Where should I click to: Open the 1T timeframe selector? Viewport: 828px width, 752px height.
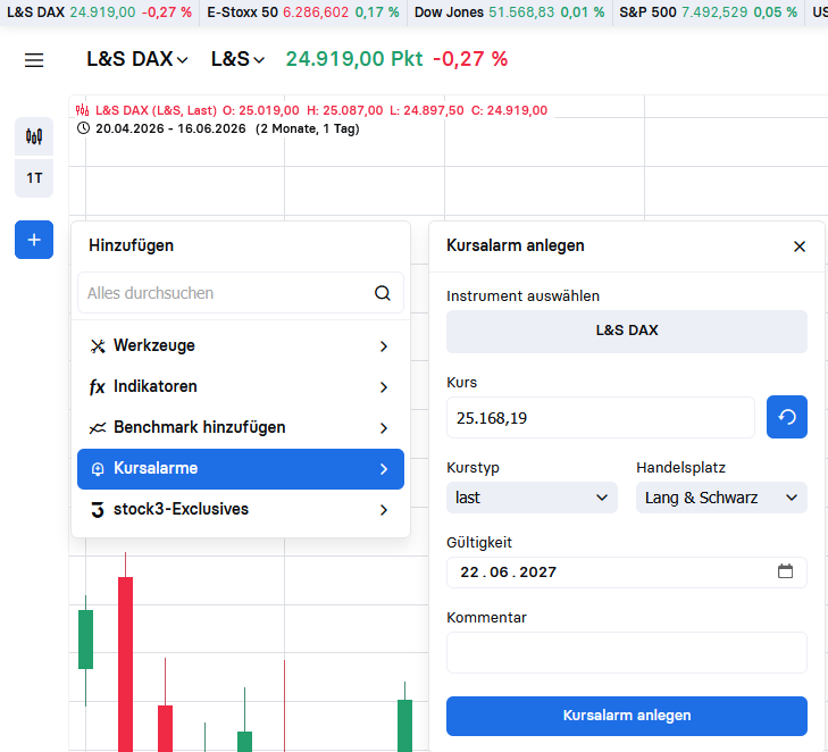coord(34,178)
